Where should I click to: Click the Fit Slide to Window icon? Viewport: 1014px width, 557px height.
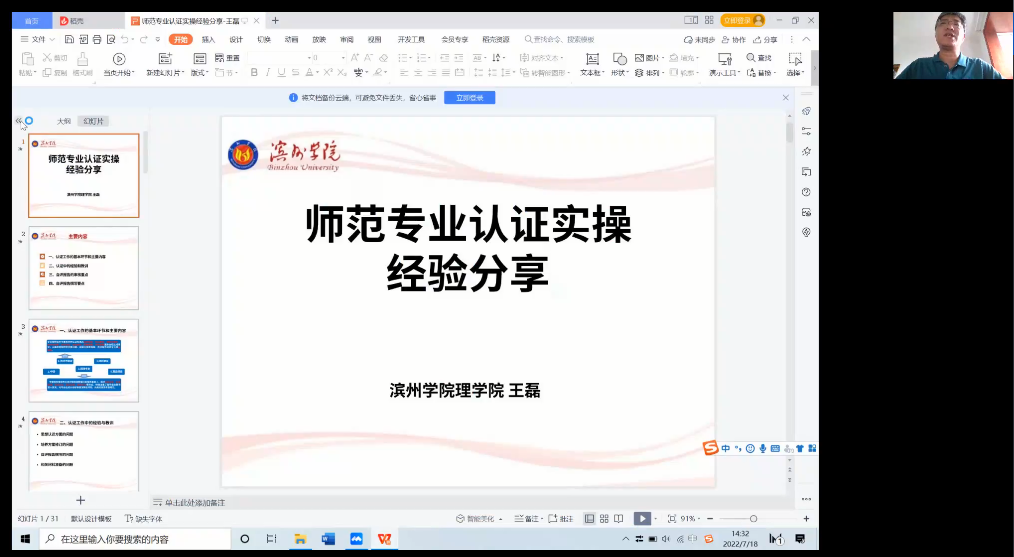[672, 519]
